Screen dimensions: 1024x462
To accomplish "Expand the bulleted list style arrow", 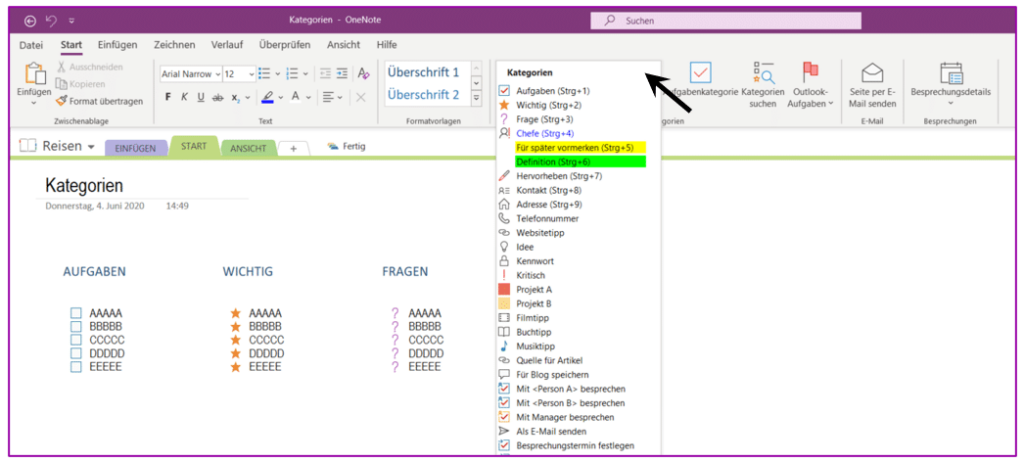I will click(278, 74).
